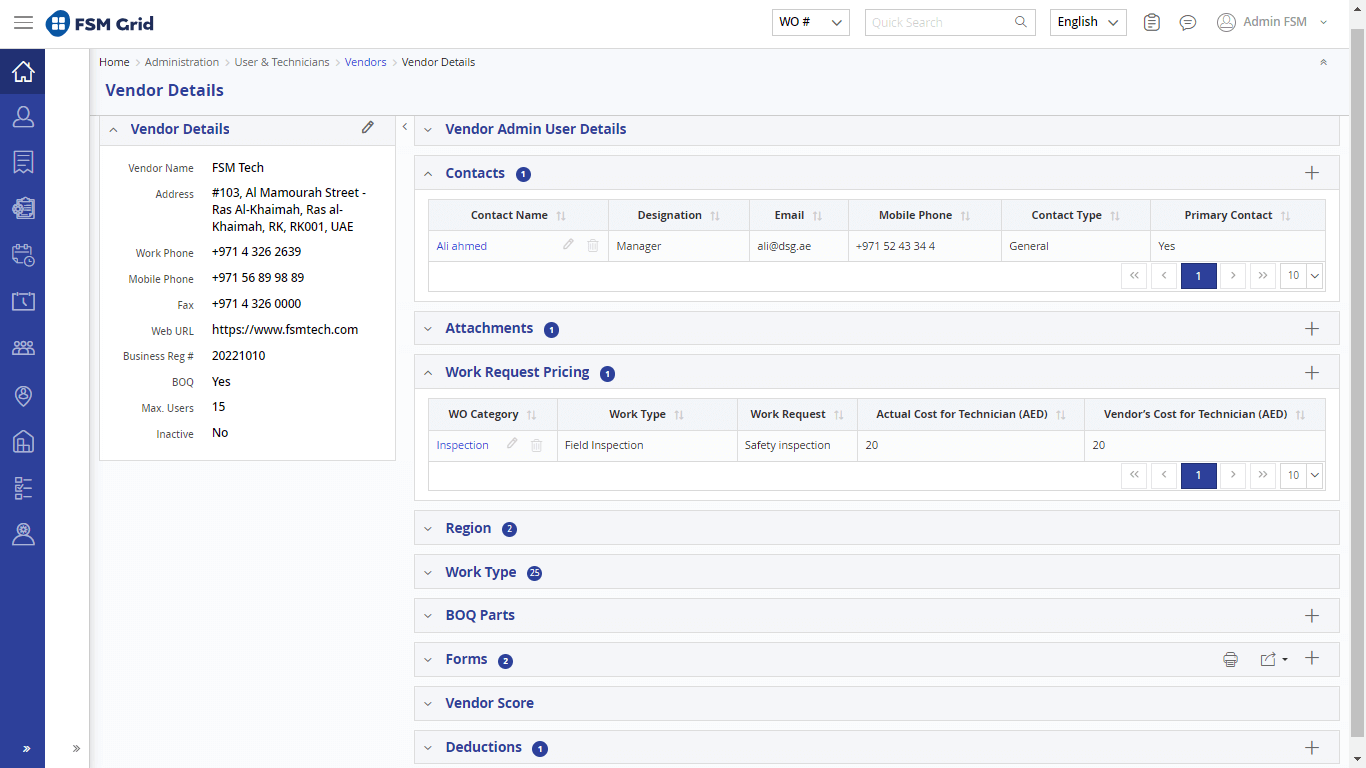Screen dimensions: 1366x768
Task: Open the clipboard icon in header
Action: 1152,22
